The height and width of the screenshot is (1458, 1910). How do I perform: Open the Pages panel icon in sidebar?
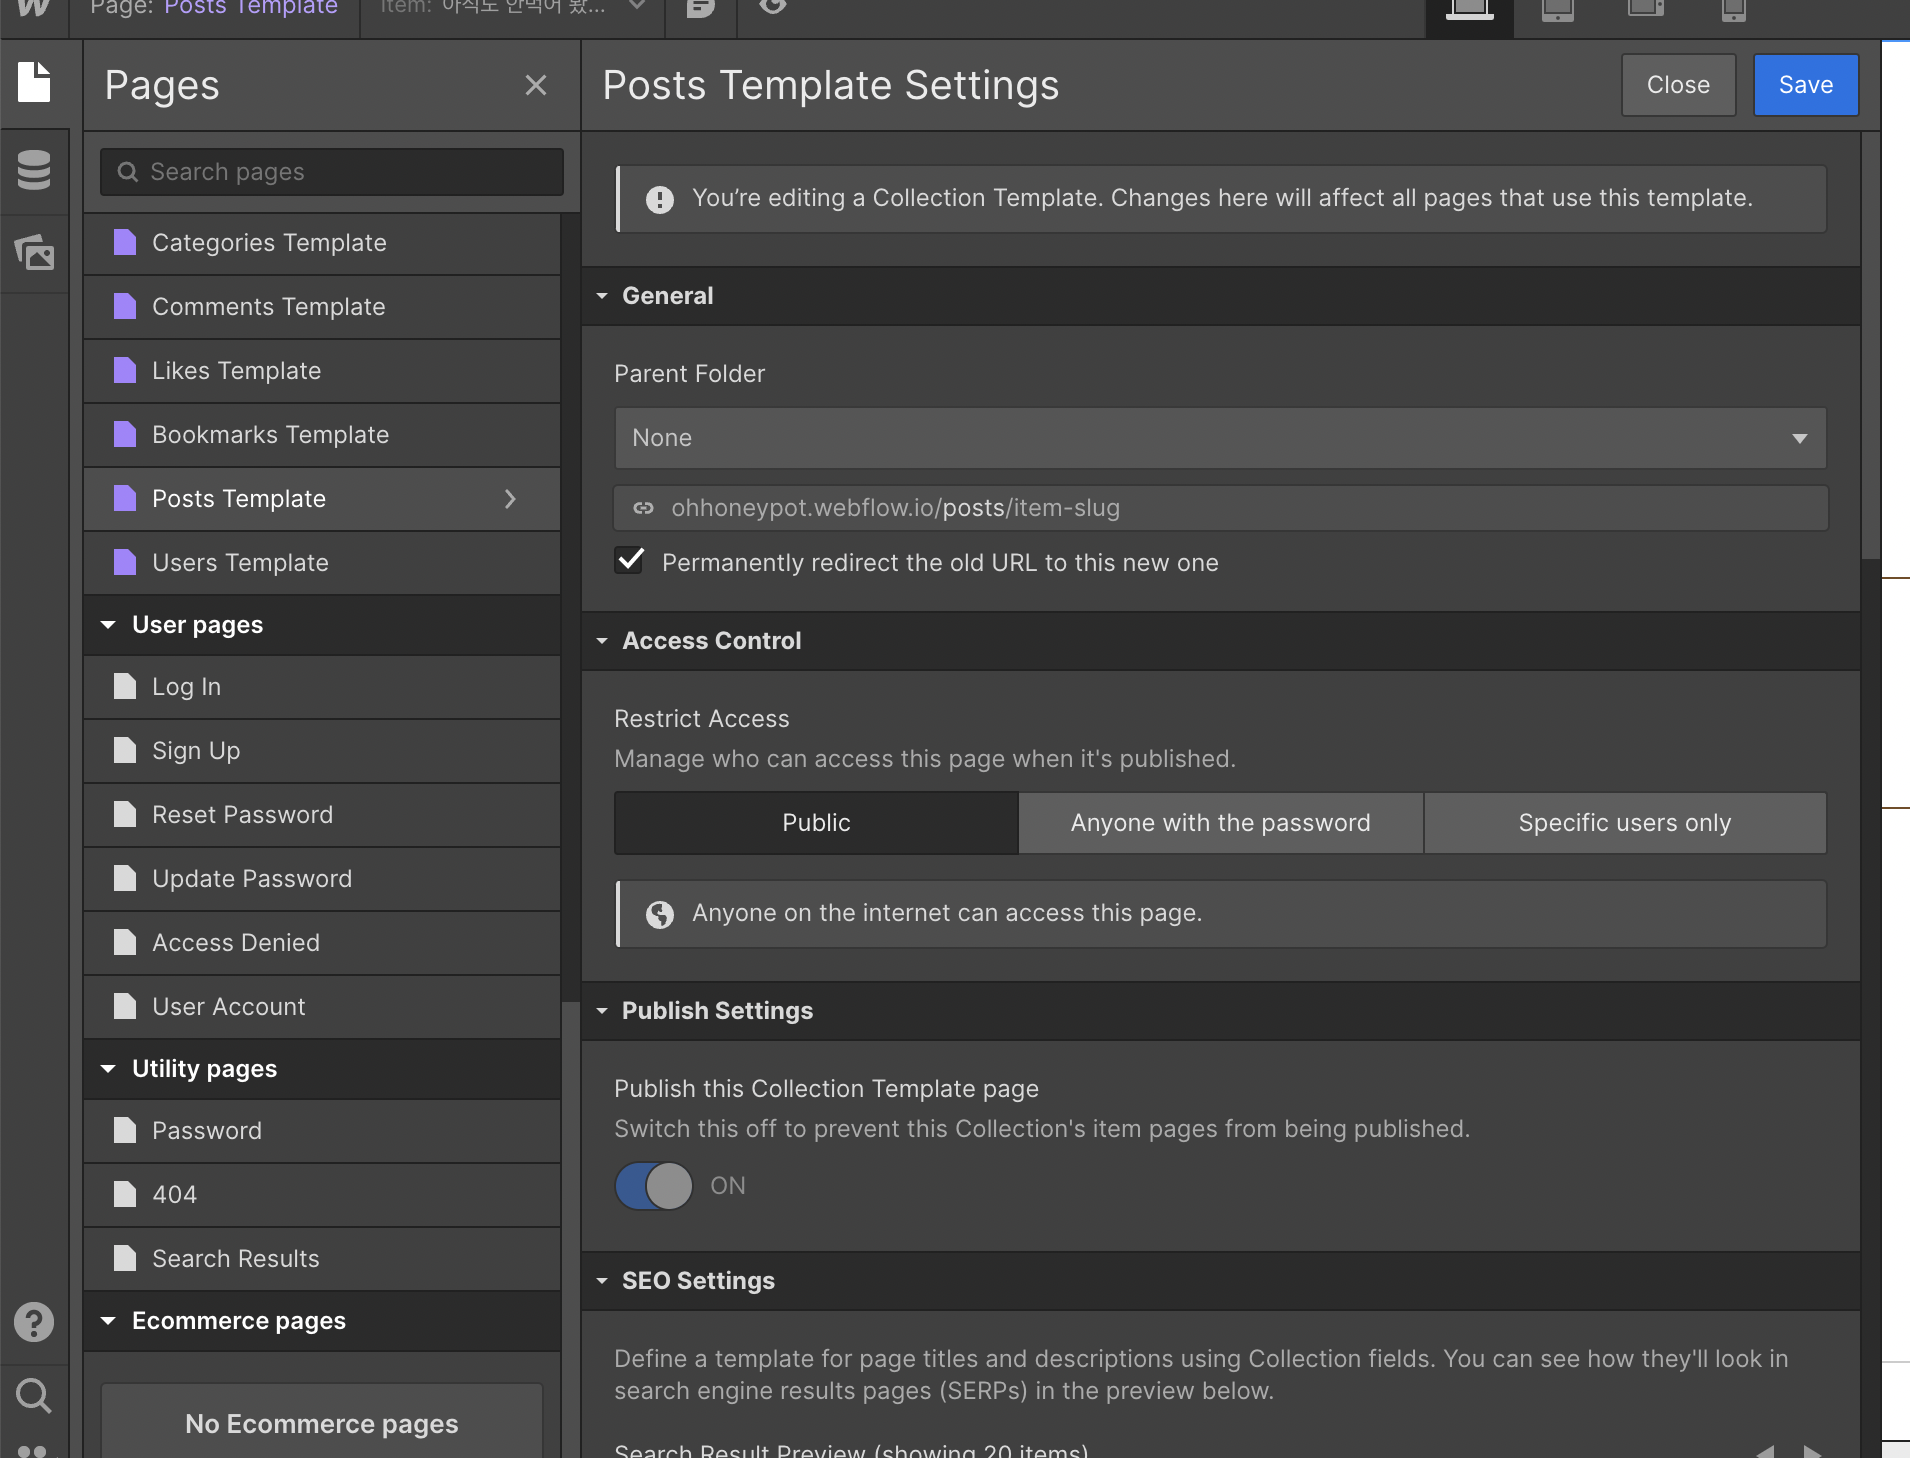click(34, 83)
